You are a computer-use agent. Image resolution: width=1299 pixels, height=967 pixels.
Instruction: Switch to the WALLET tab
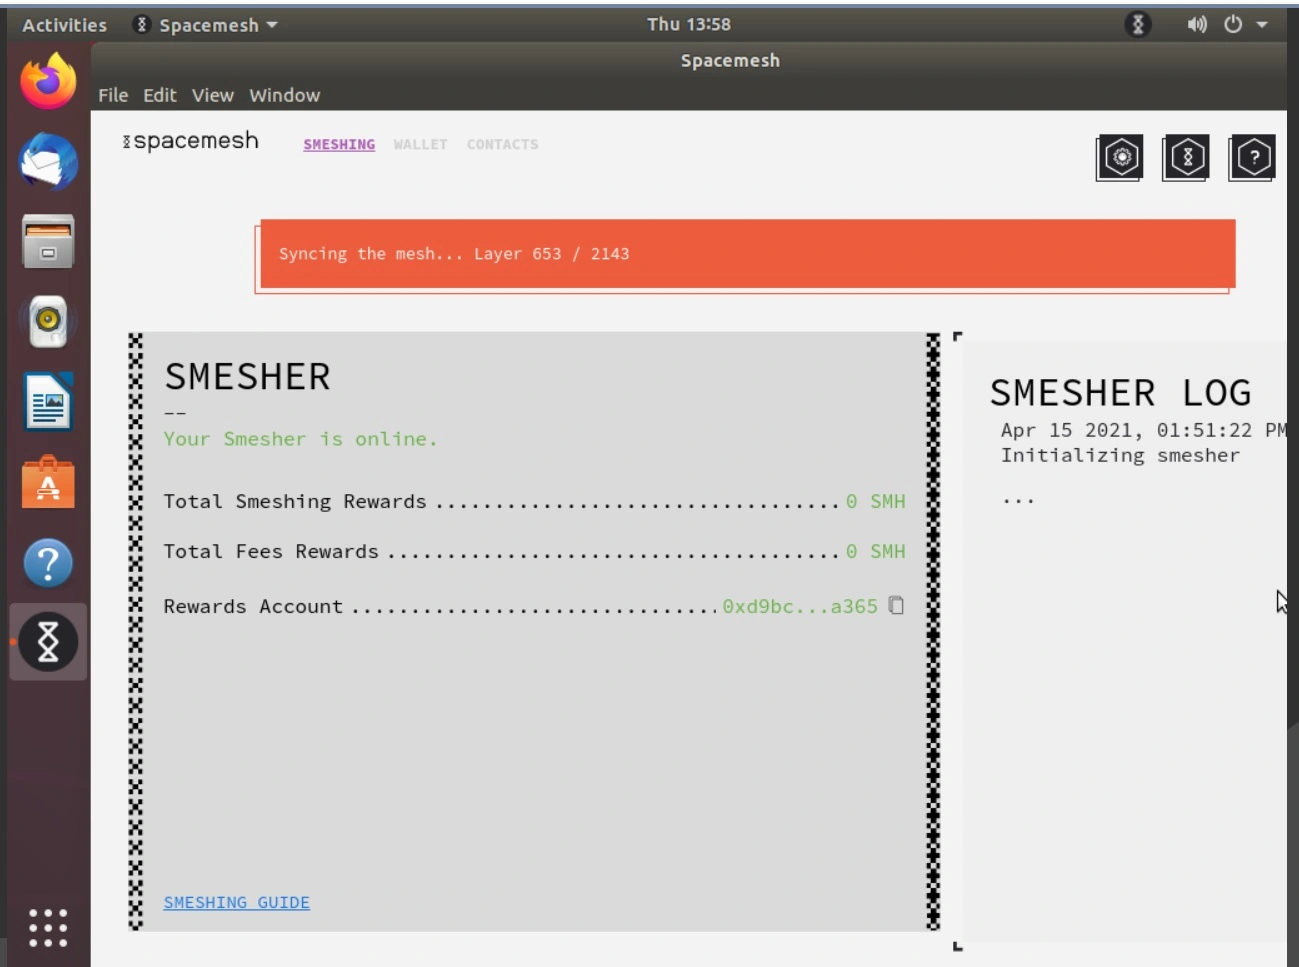click(420, 145)
